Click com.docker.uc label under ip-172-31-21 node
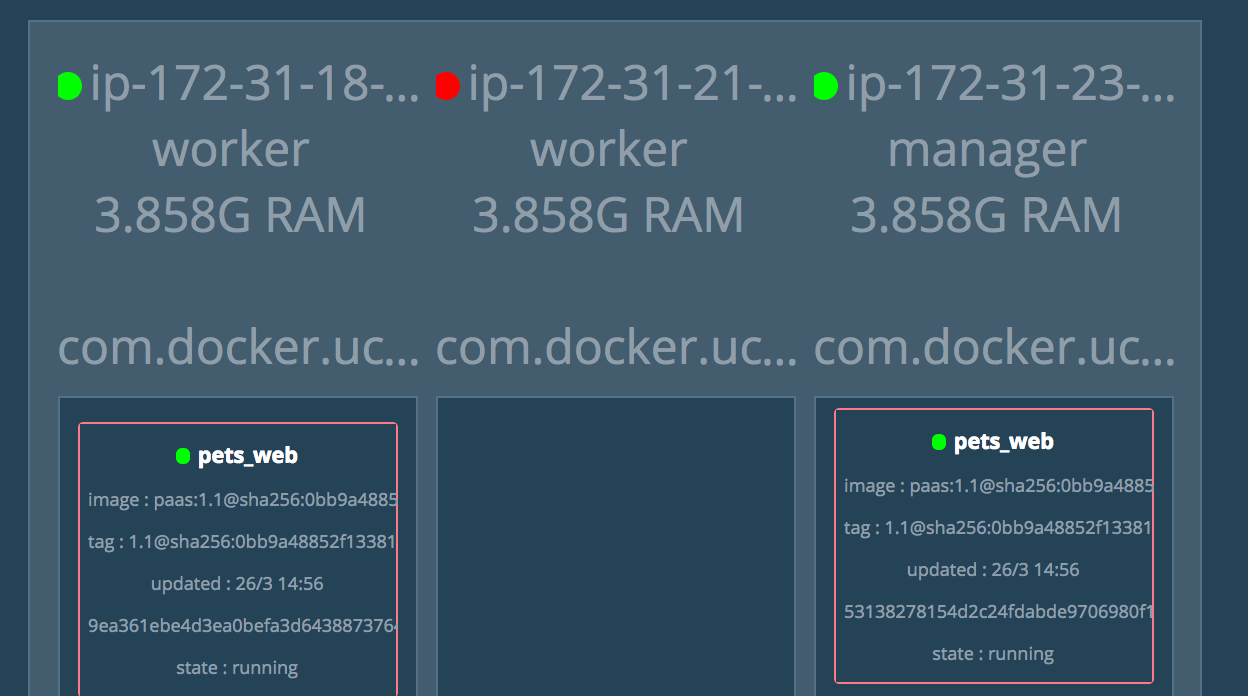The height and width of the screenshot is (696, 1248). click(x=616, y=347)
